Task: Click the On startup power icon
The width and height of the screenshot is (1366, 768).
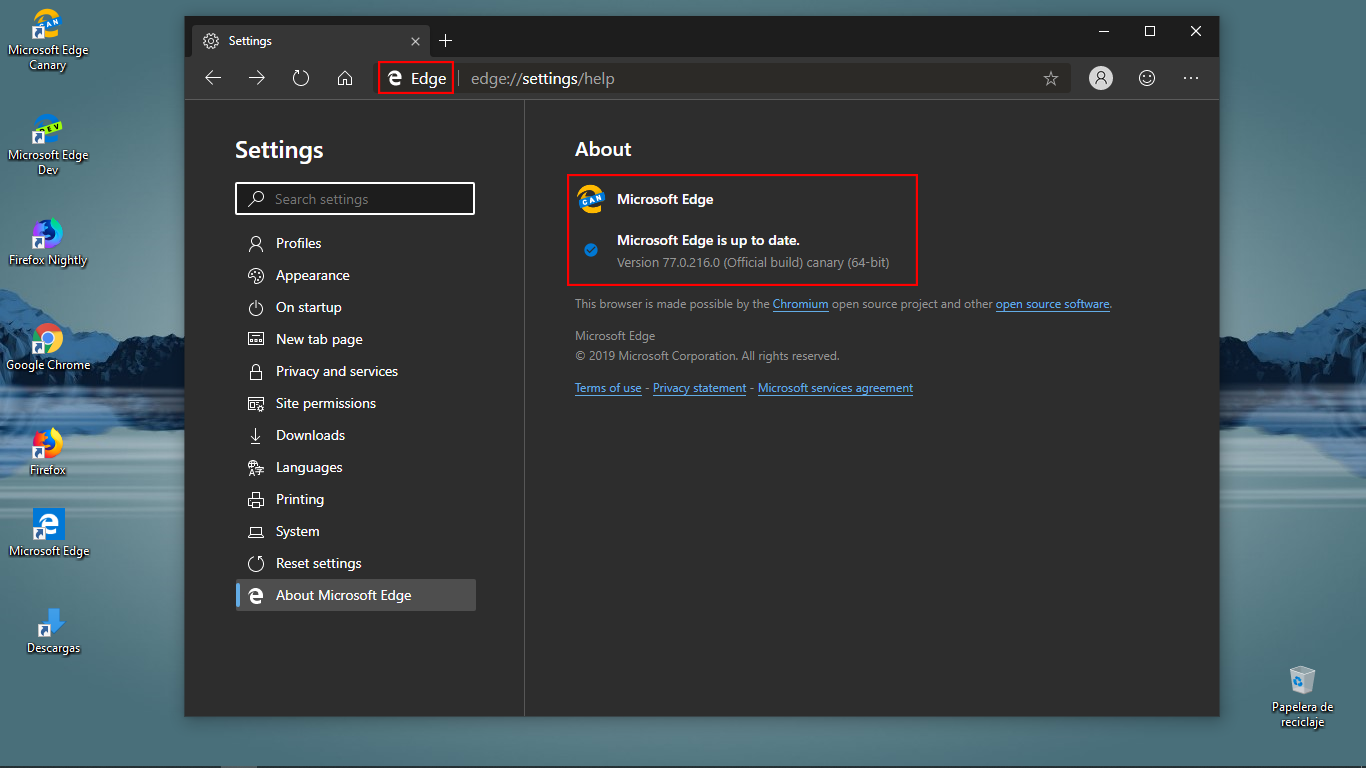Action: 255,307
